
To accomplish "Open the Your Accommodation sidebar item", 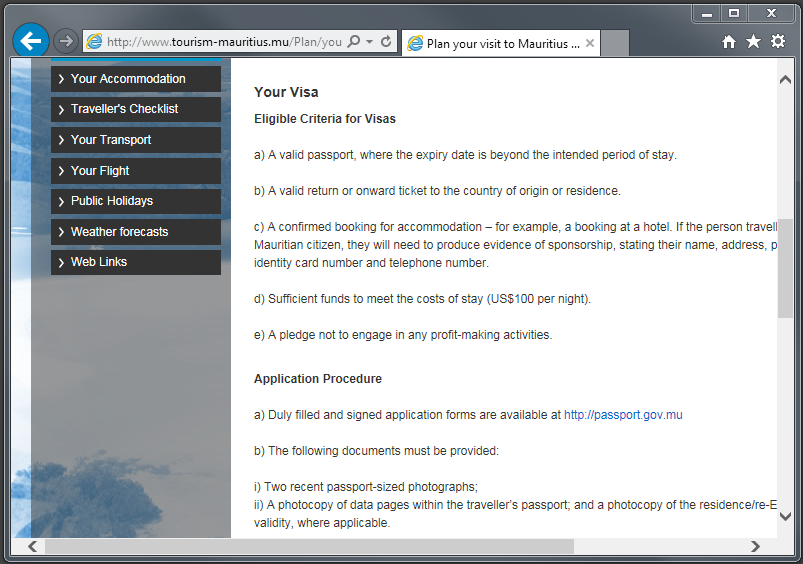I will tap(136, 79).
